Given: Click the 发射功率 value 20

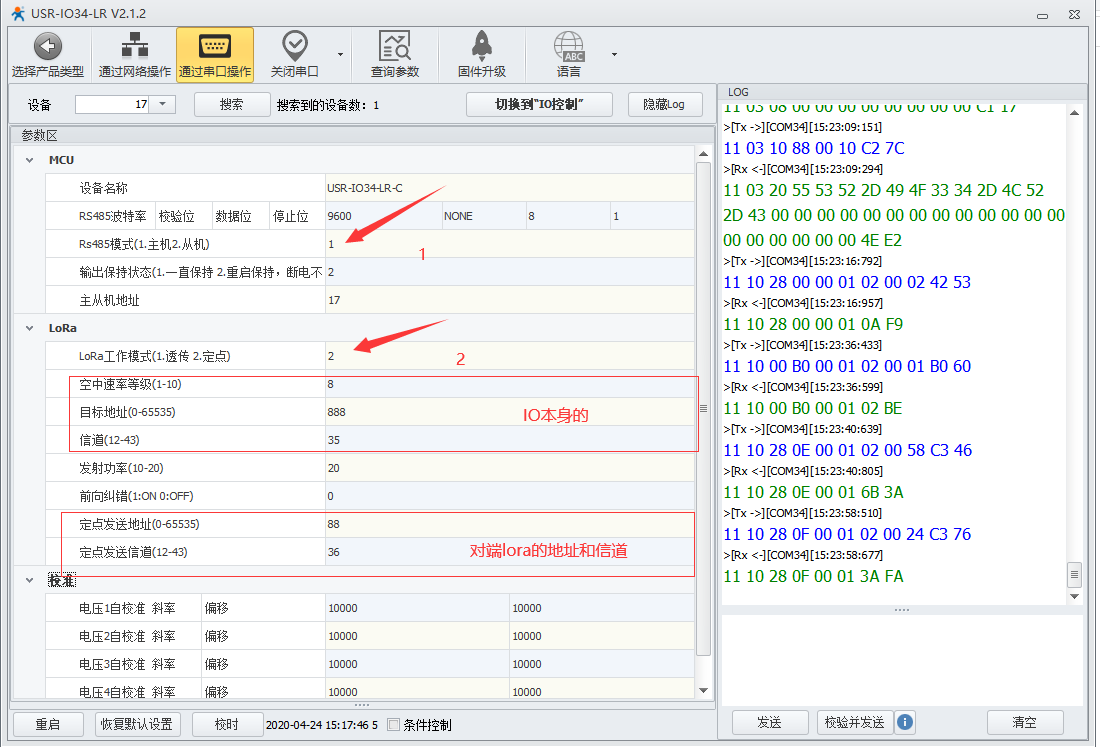Looking at the screenshot, I should 509,469.
